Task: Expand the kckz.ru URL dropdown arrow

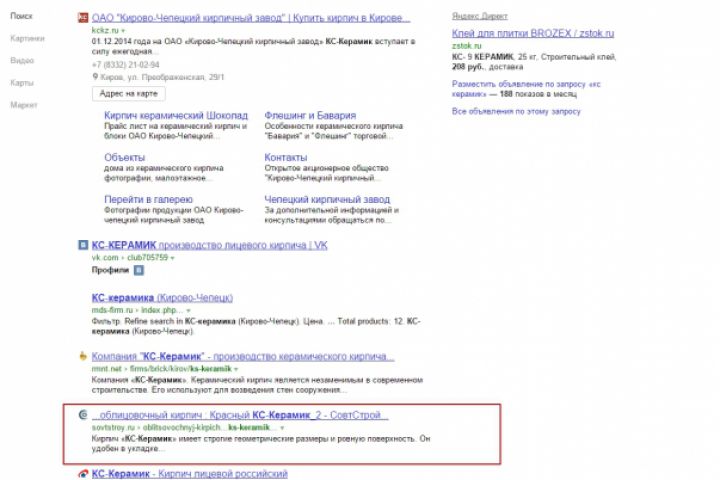Action: click(x=123, y=31)
